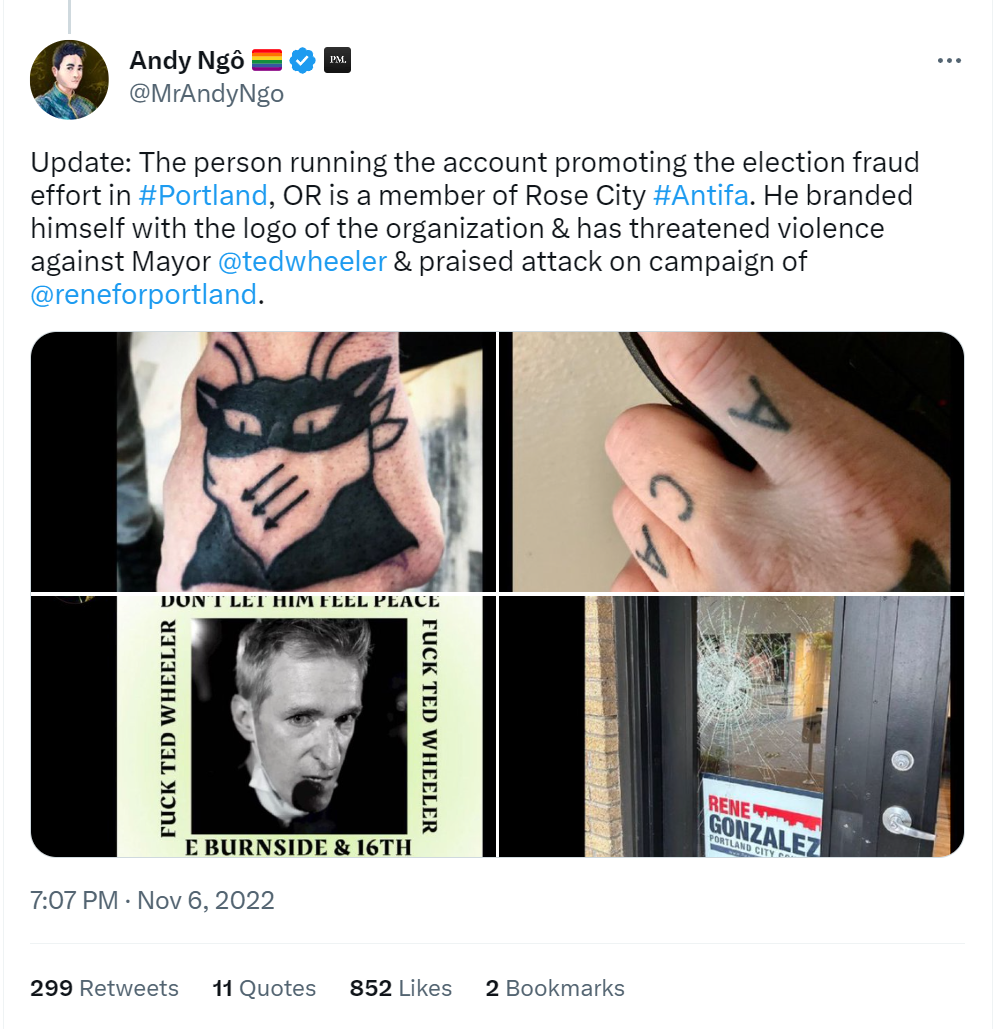
Task: View the 11 Quotes list
Action: (x=264, y=988)
